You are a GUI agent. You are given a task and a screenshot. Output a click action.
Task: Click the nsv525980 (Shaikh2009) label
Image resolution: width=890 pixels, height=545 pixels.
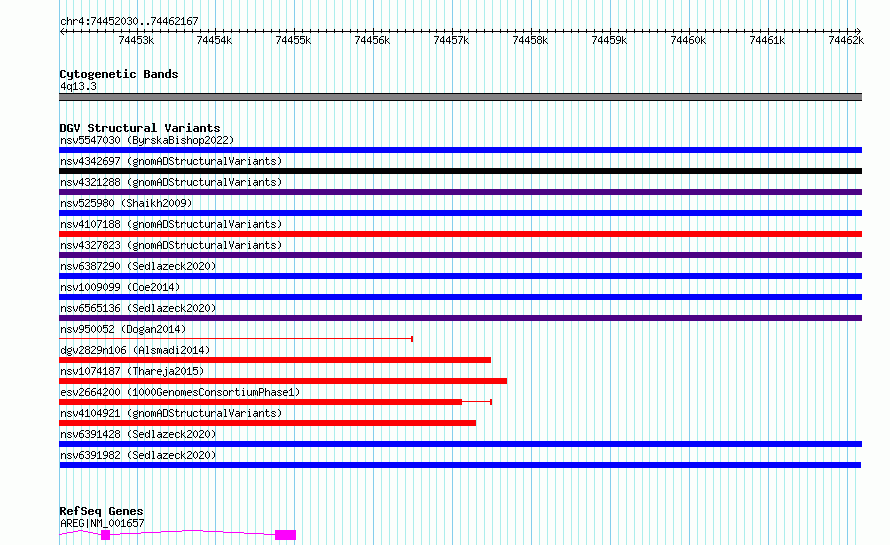click(126, 203)
